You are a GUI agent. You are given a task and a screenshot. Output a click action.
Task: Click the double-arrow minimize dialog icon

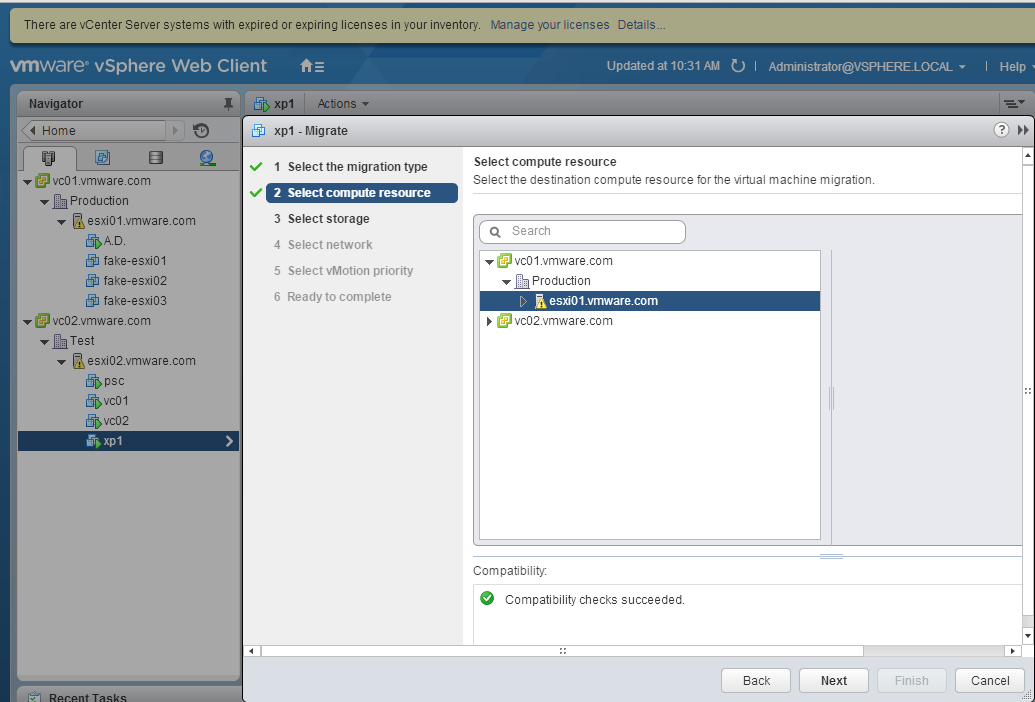[x=1023, y=130]
